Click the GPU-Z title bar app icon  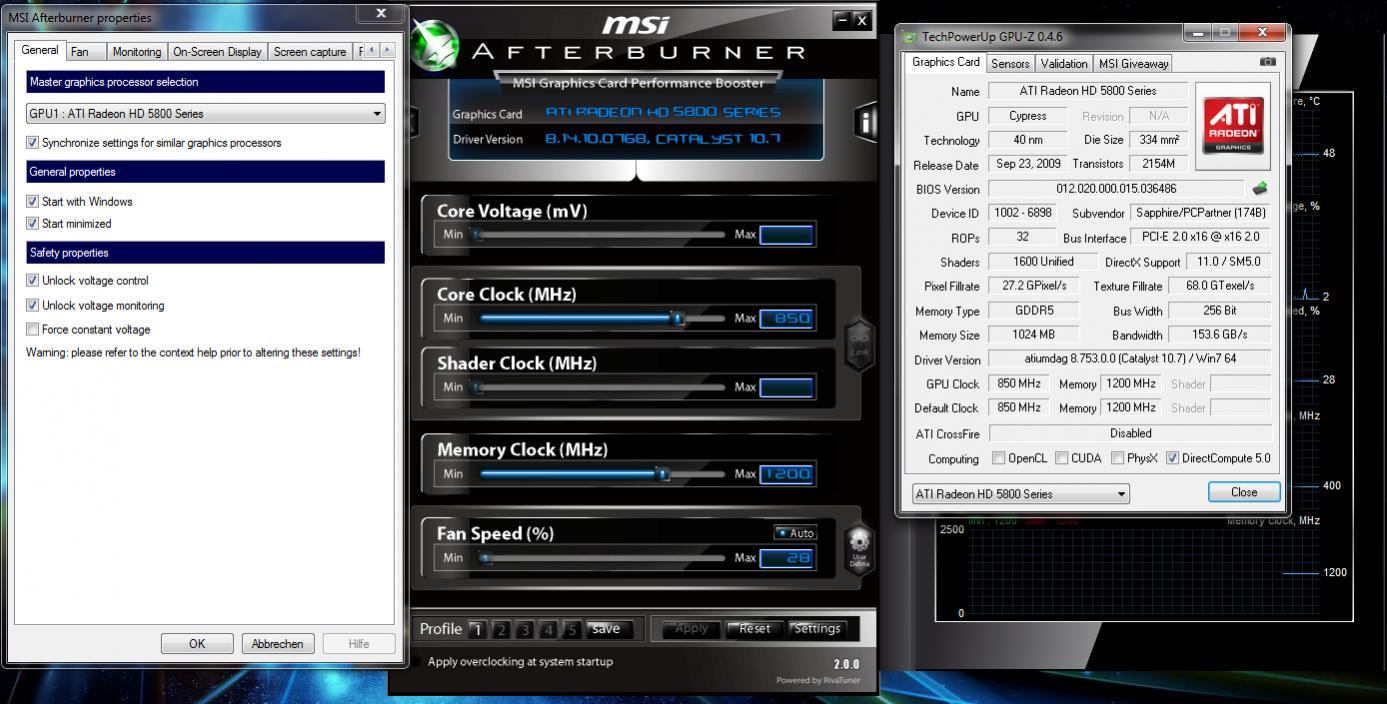point(910,37)
